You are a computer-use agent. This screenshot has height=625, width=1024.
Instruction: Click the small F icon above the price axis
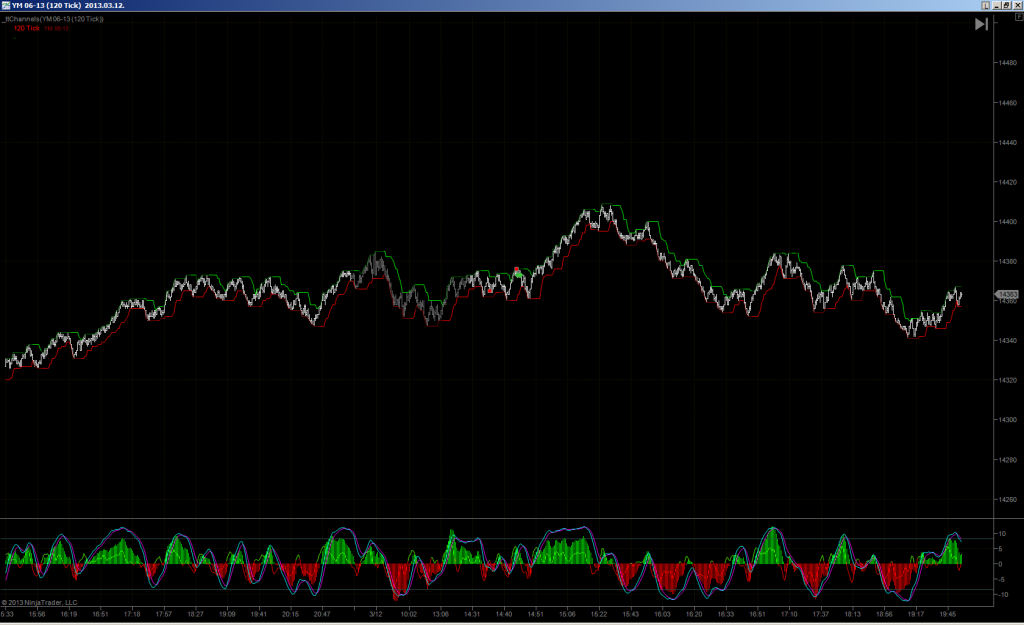point(1019,17)
